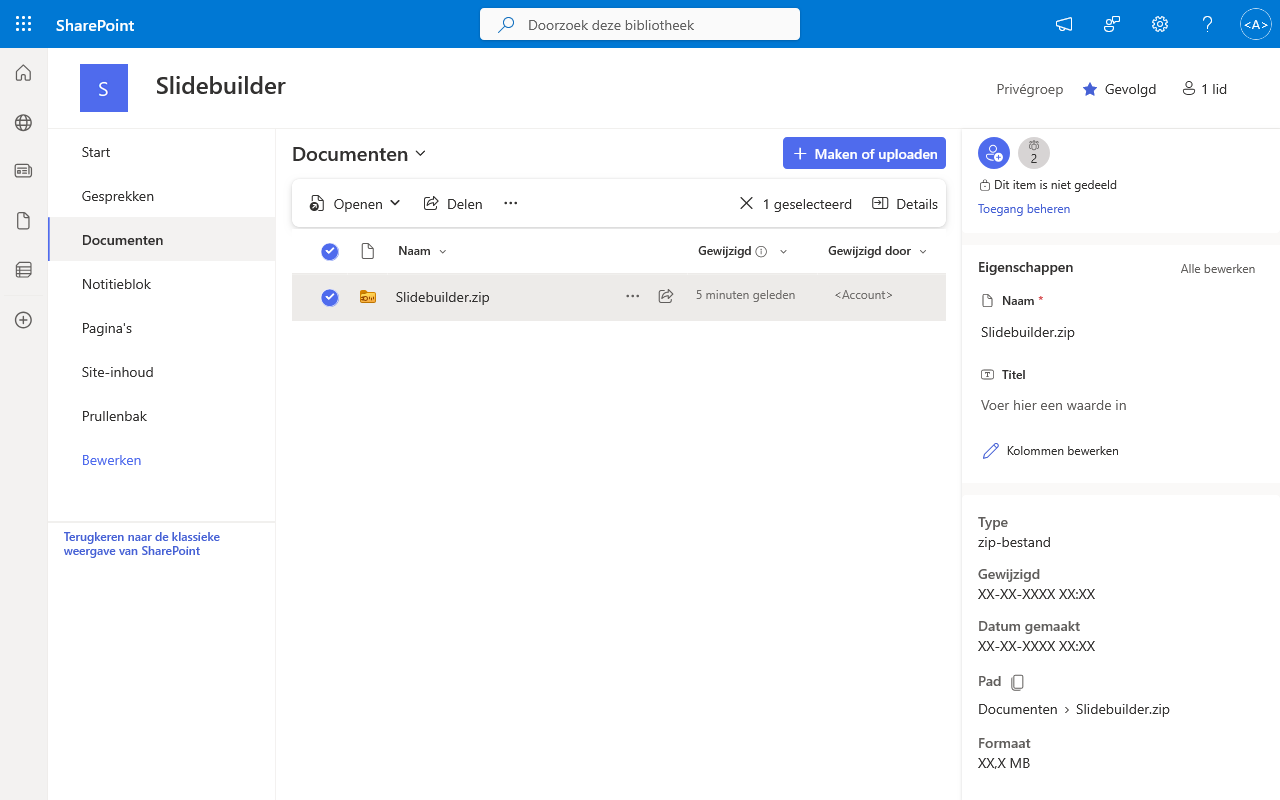Edit the Naam field value Slidebuilder.zip

pos(1028,332)
